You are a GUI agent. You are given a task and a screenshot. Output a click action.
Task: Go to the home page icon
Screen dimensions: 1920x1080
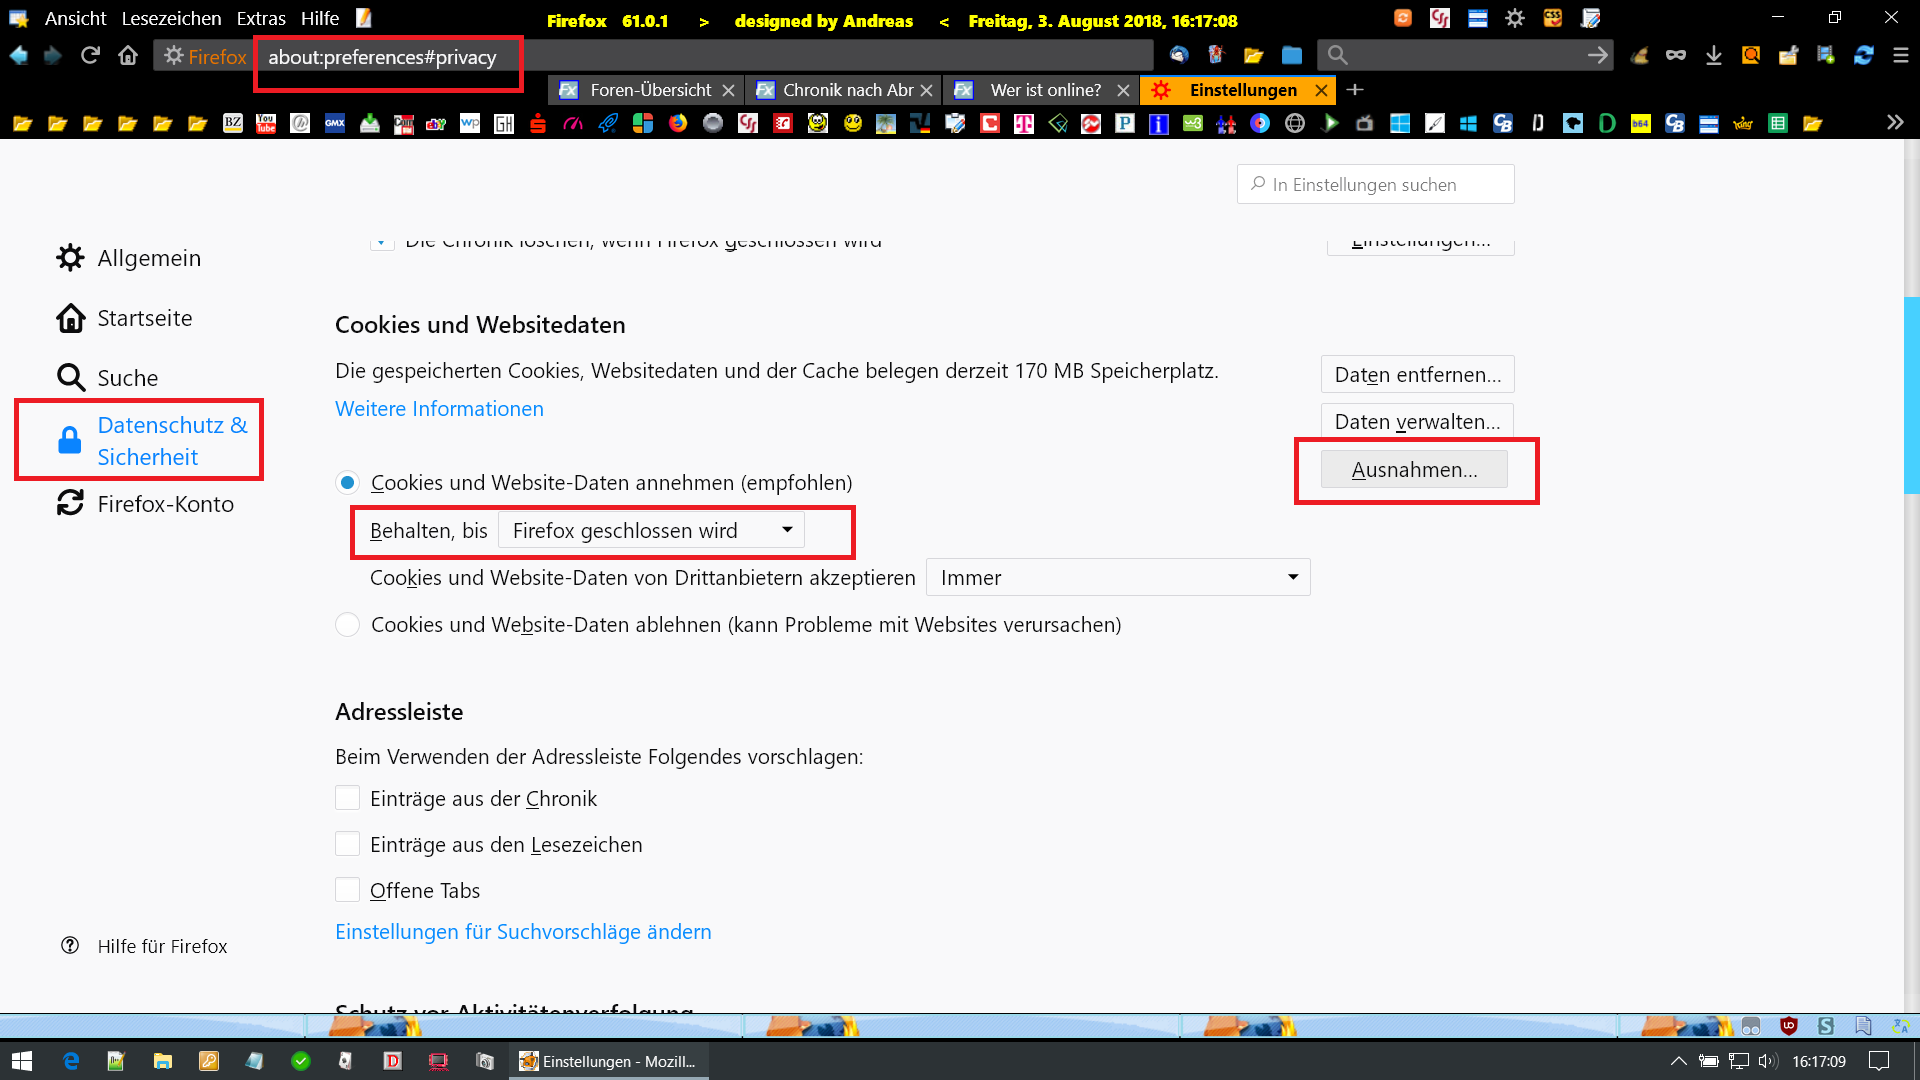(x=128, y=56)
